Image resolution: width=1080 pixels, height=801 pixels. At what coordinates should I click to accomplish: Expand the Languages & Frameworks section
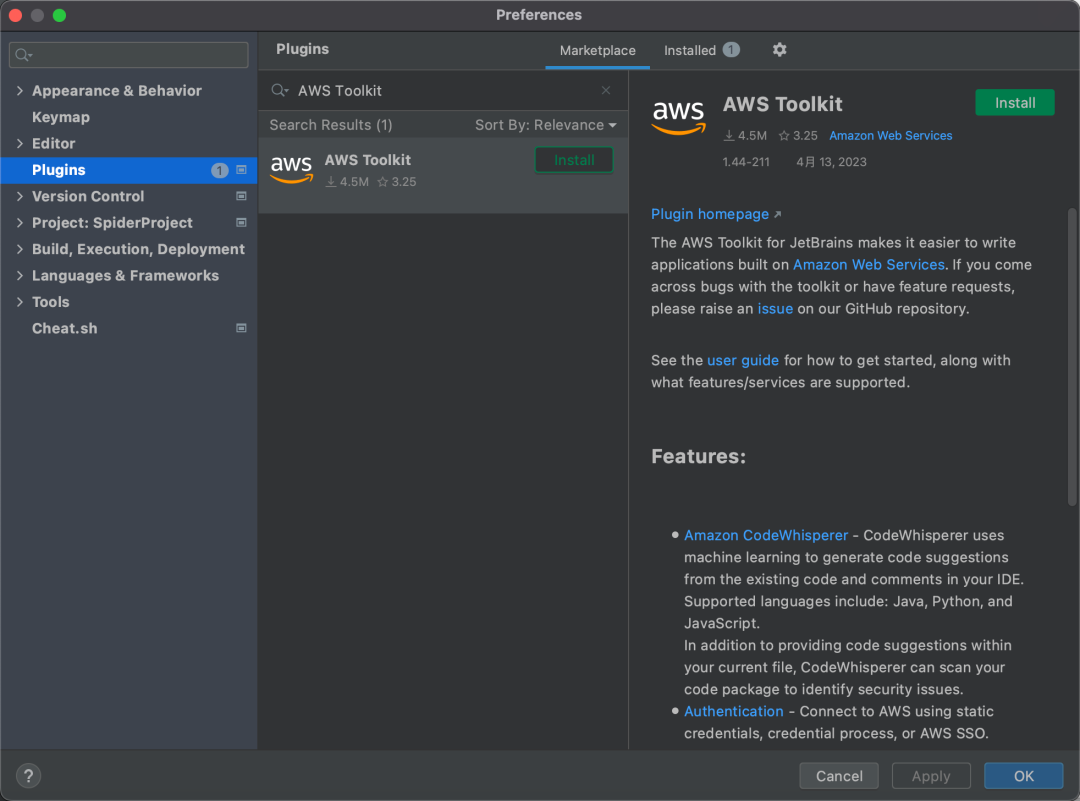click(x=19, y=276)
